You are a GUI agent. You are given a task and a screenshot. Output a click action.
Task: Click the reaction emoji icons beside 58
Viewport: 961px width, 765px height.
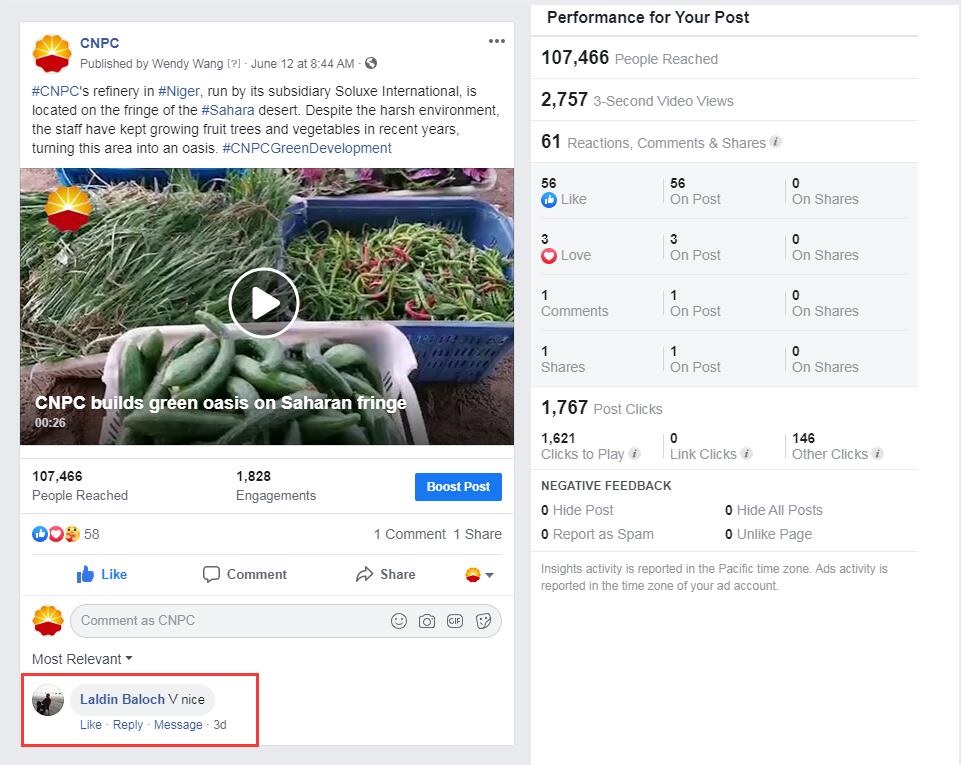(x=56, y=534)
